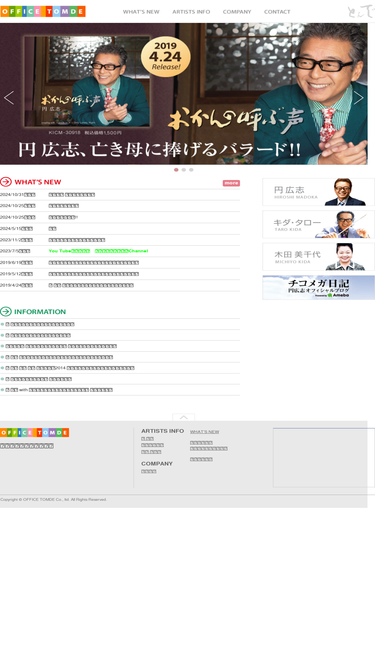
Task: Click the footer COMPANY heading
Action: click(x=157, y=464)
